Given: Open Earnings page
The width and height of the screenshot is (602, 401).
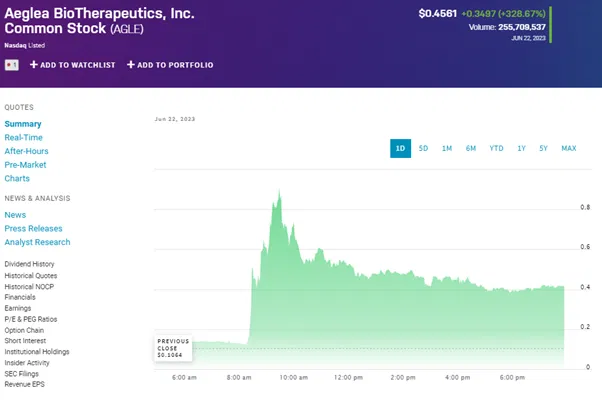Looking at the screenshot, I should pyautogui.click(x=18, y=308).
